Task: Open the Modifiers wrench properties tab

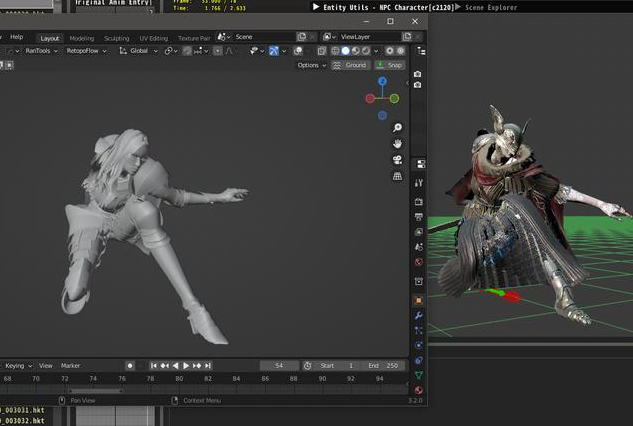Action: [419, 315]
